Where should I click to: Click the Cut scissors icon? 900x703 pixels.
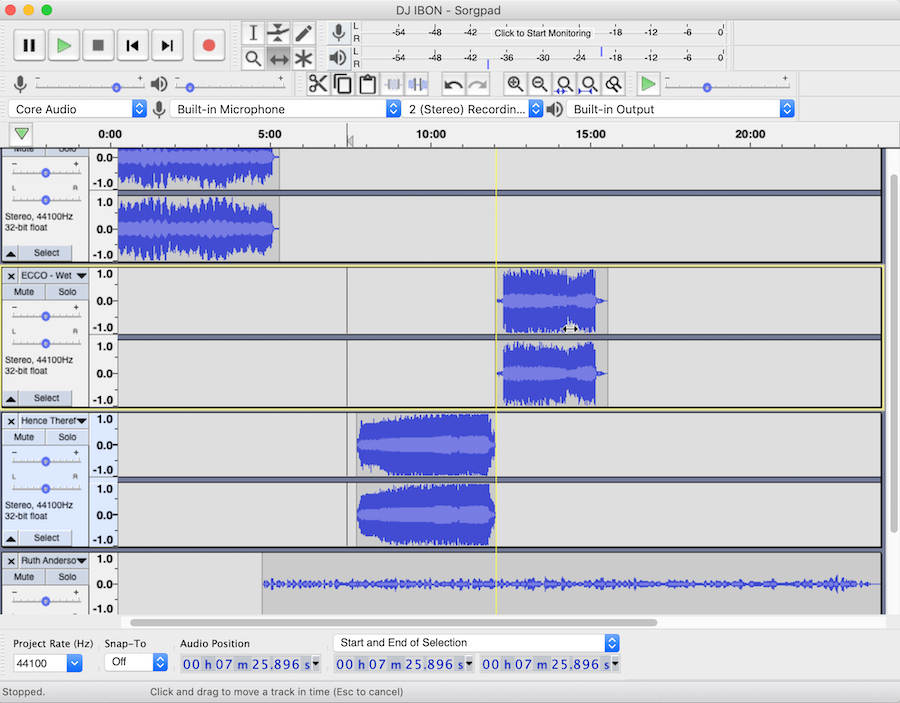[x=317, y=84]
